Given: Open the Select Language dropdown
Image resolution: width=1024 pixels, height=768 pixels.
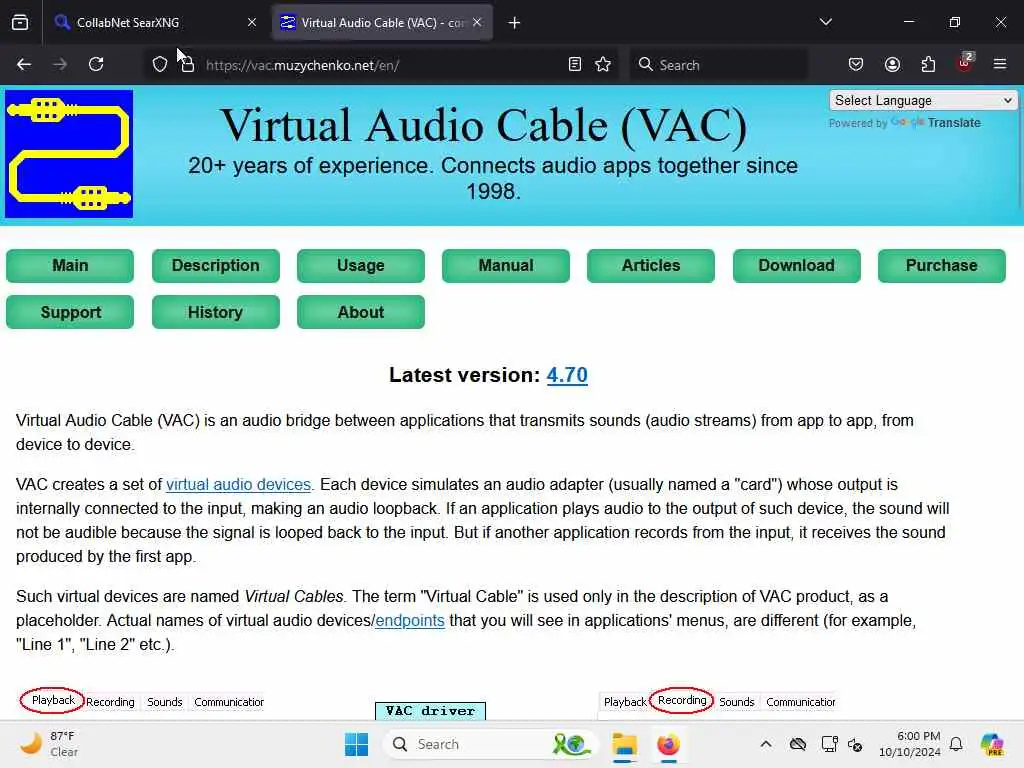Looking at the screenshot, I should pos(923,101).
